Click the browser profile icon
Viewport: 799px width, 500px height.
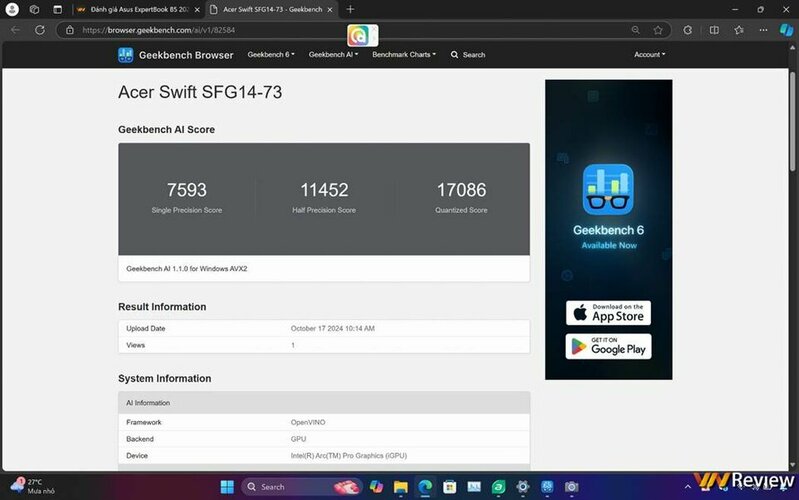[x=12, y=9]
